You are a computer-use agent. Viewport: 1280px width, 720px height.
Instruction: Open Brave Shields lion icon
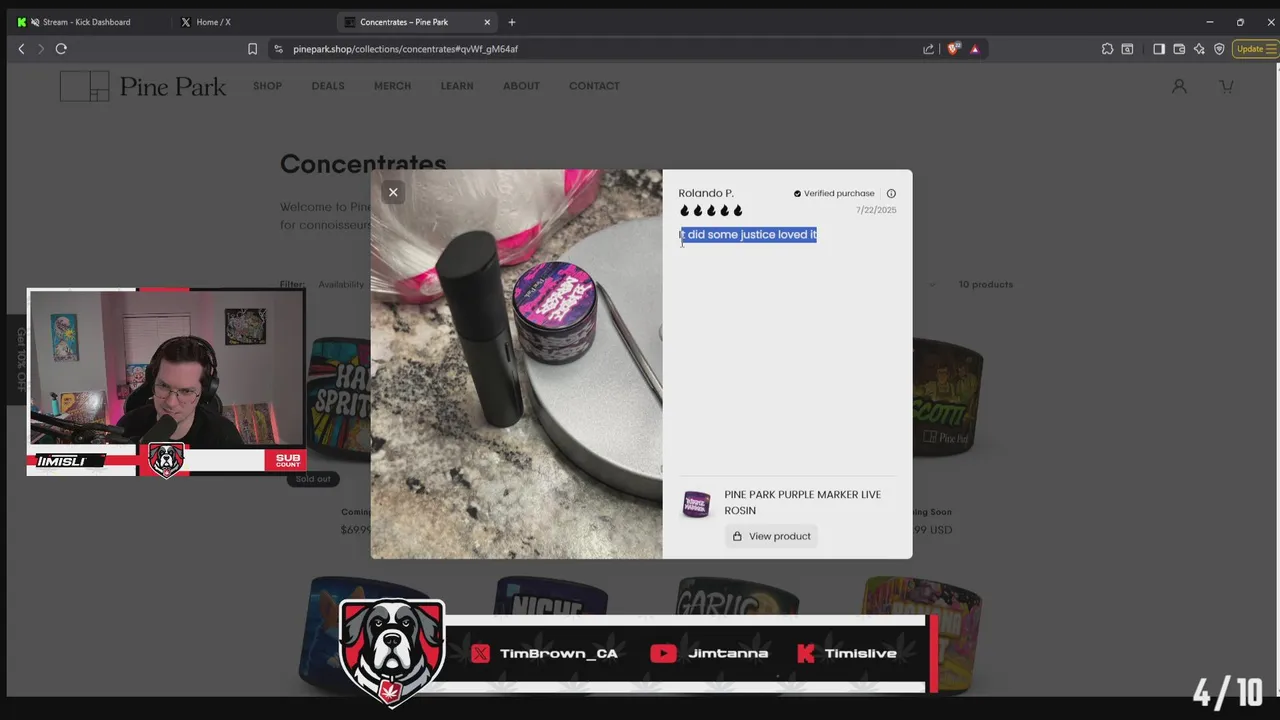click(x=953, y=49)
